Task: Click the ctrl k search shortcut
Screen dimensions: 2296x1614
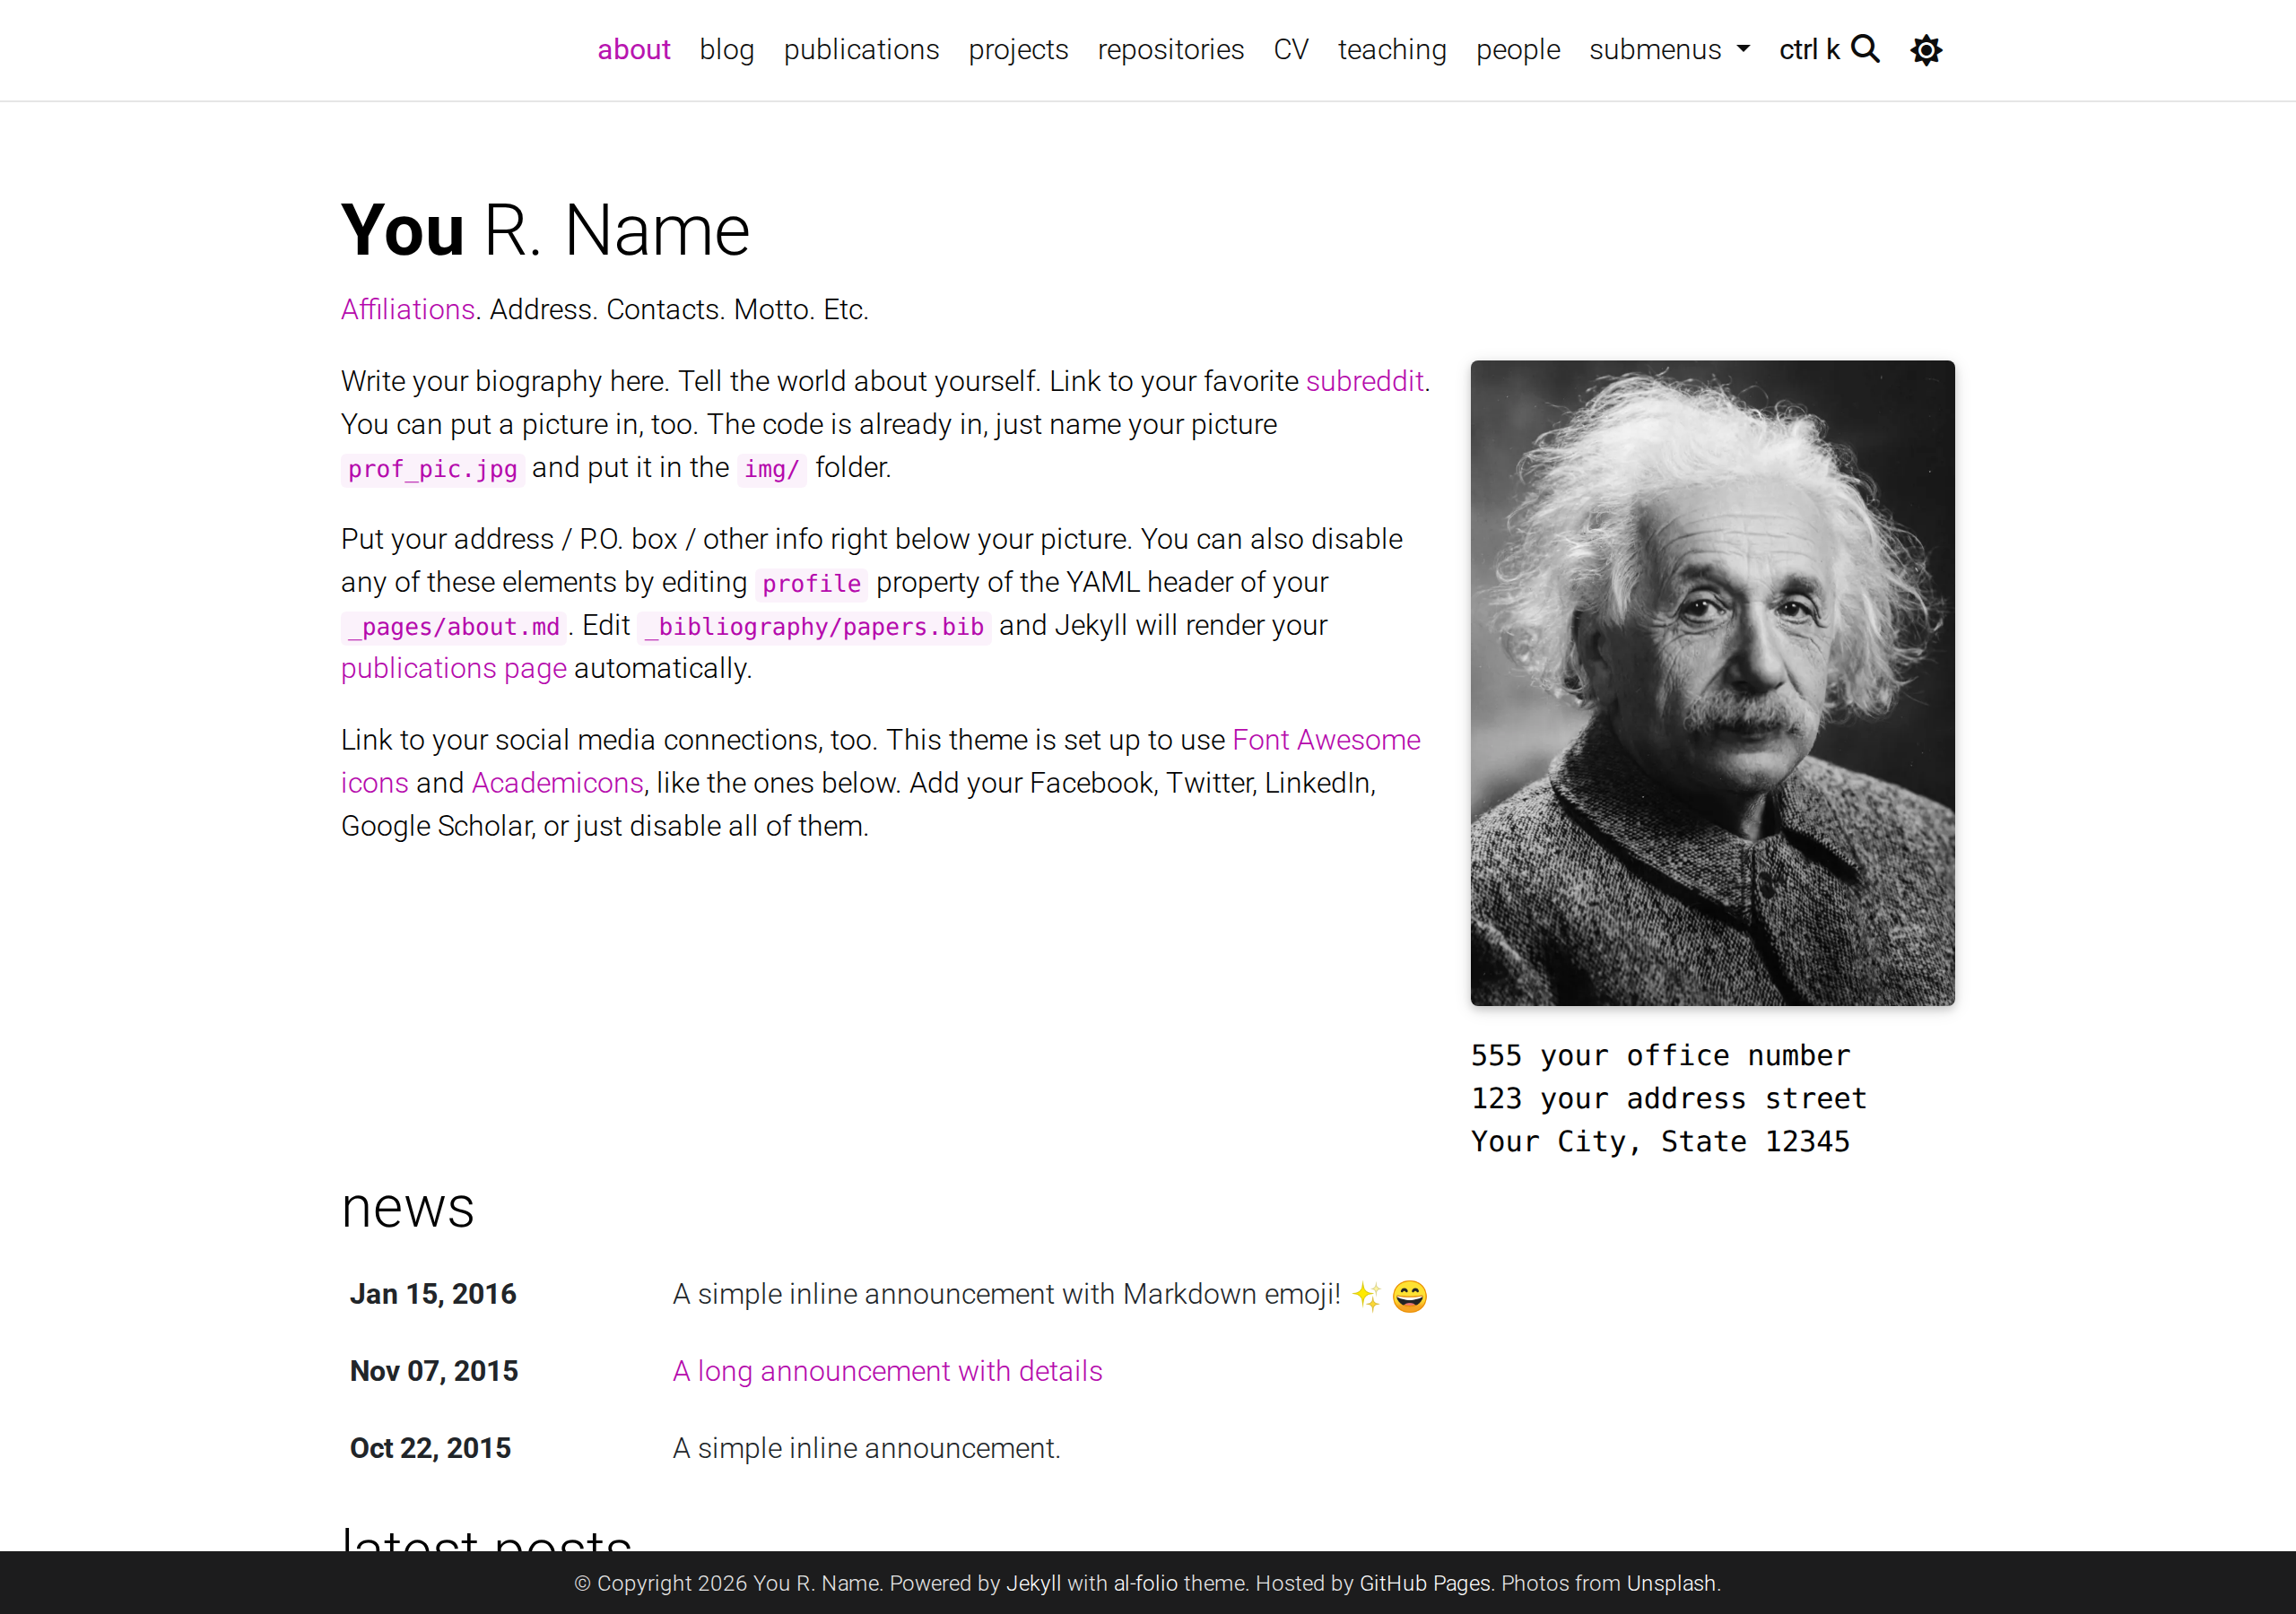Action: (1809, 49)
